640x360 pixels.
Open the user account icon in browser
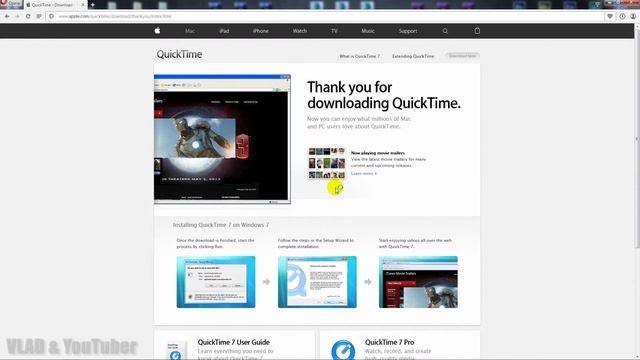(633, 16)
